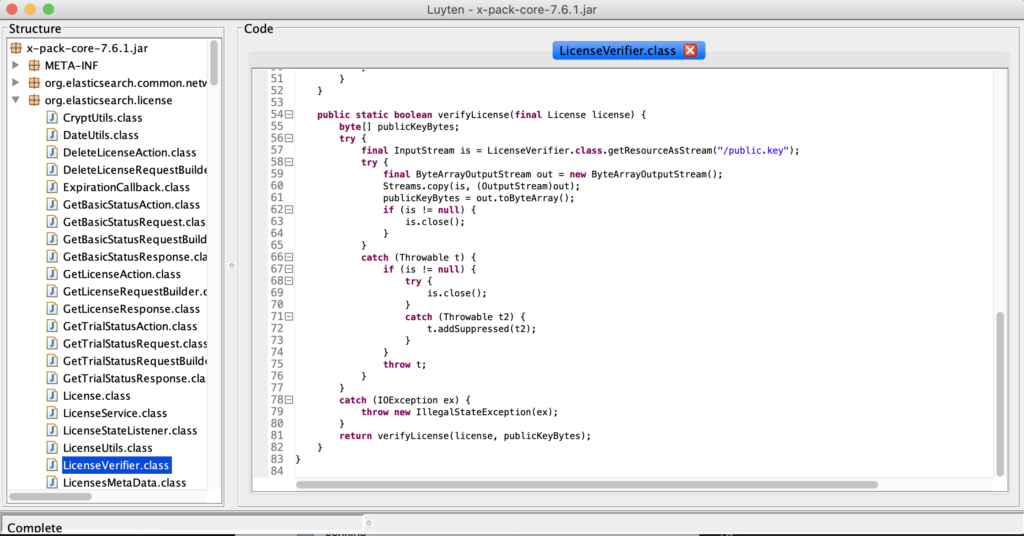This screenshot has width=1024, height=536.
Task: Click line number 84 in the gutter
Action: pyautogui.click(x=277, y=471)
